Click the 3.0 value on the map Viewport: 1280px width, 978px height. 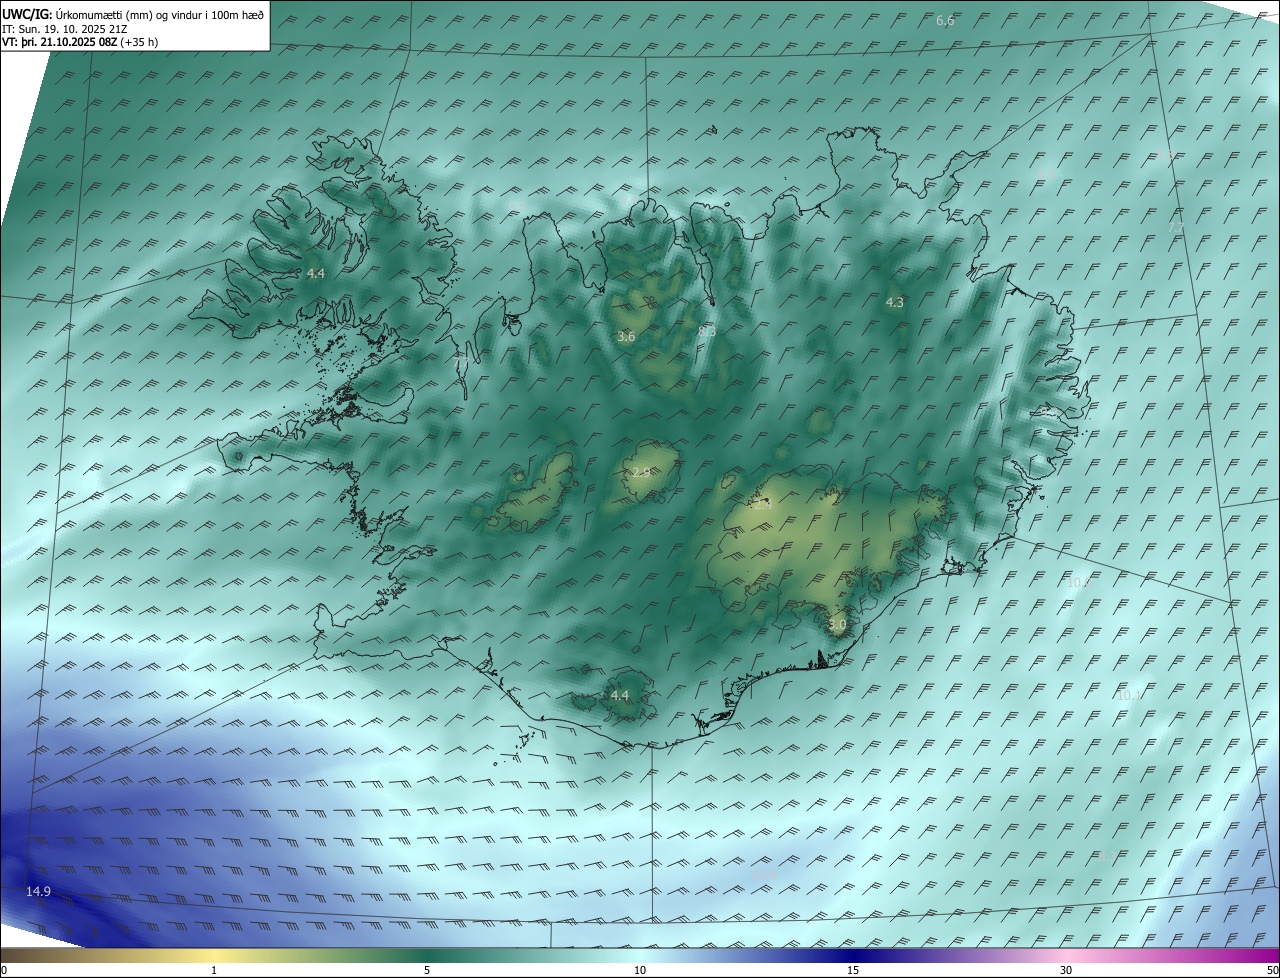(x=837, y=625)
